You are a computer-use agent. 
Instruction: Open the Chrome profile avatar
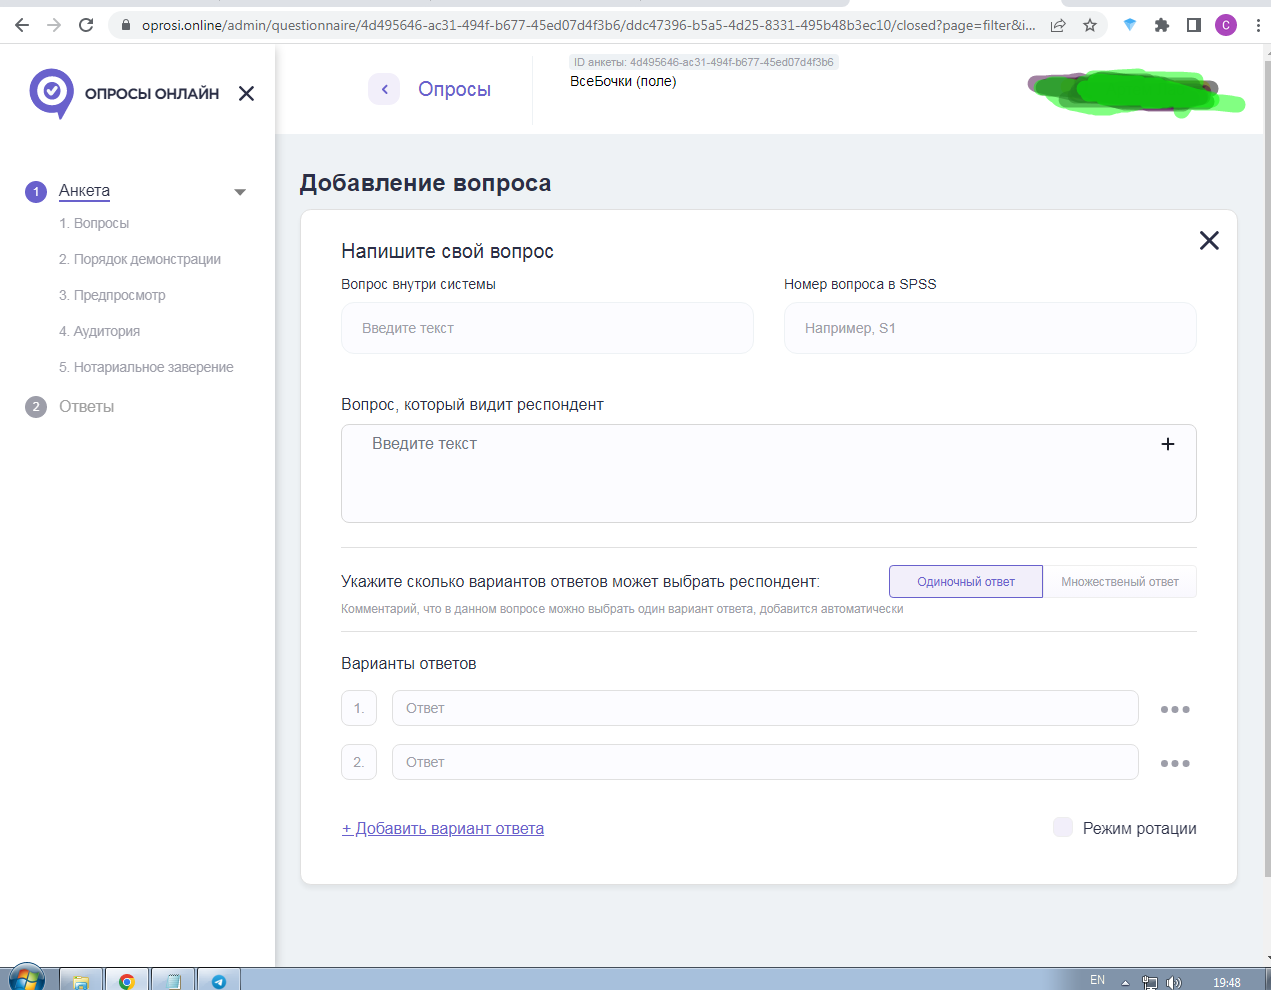[1226, 25]
